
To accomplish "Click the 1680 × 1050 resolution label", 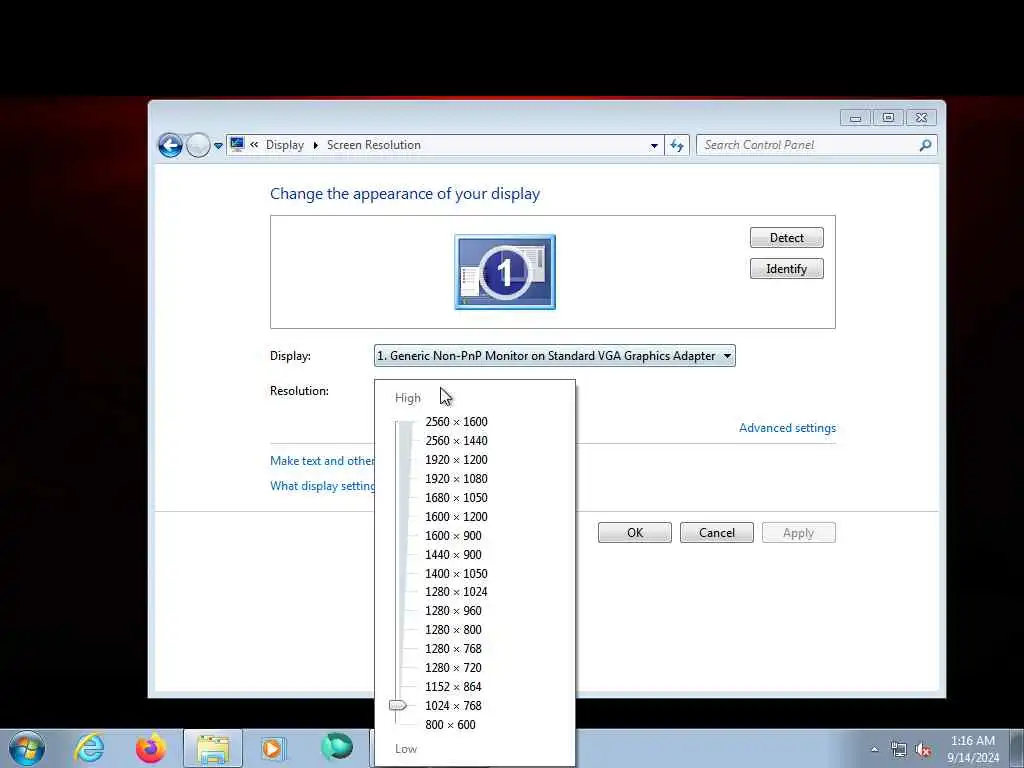I will tap(456, 498).
